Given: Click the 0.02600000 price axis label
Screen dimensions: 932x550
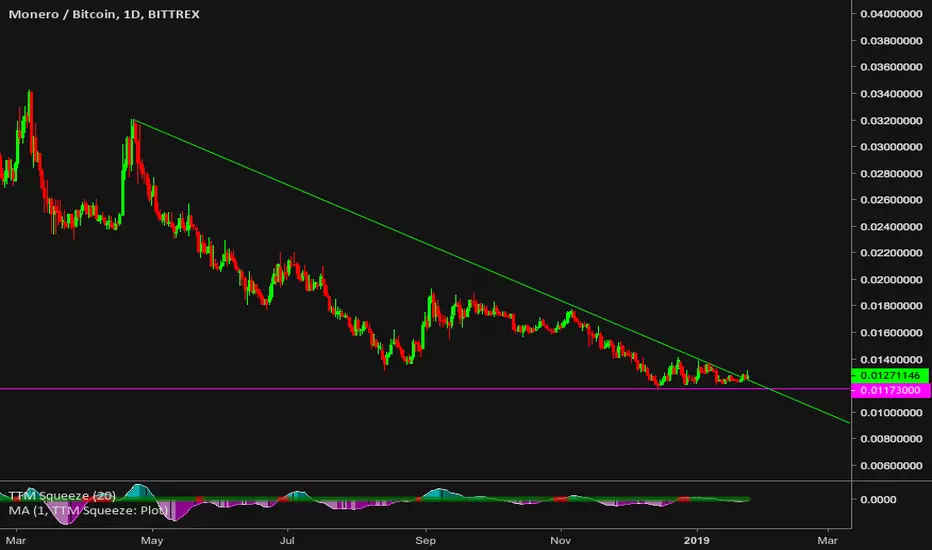Looking at the screenshot, I should [891, 200].
